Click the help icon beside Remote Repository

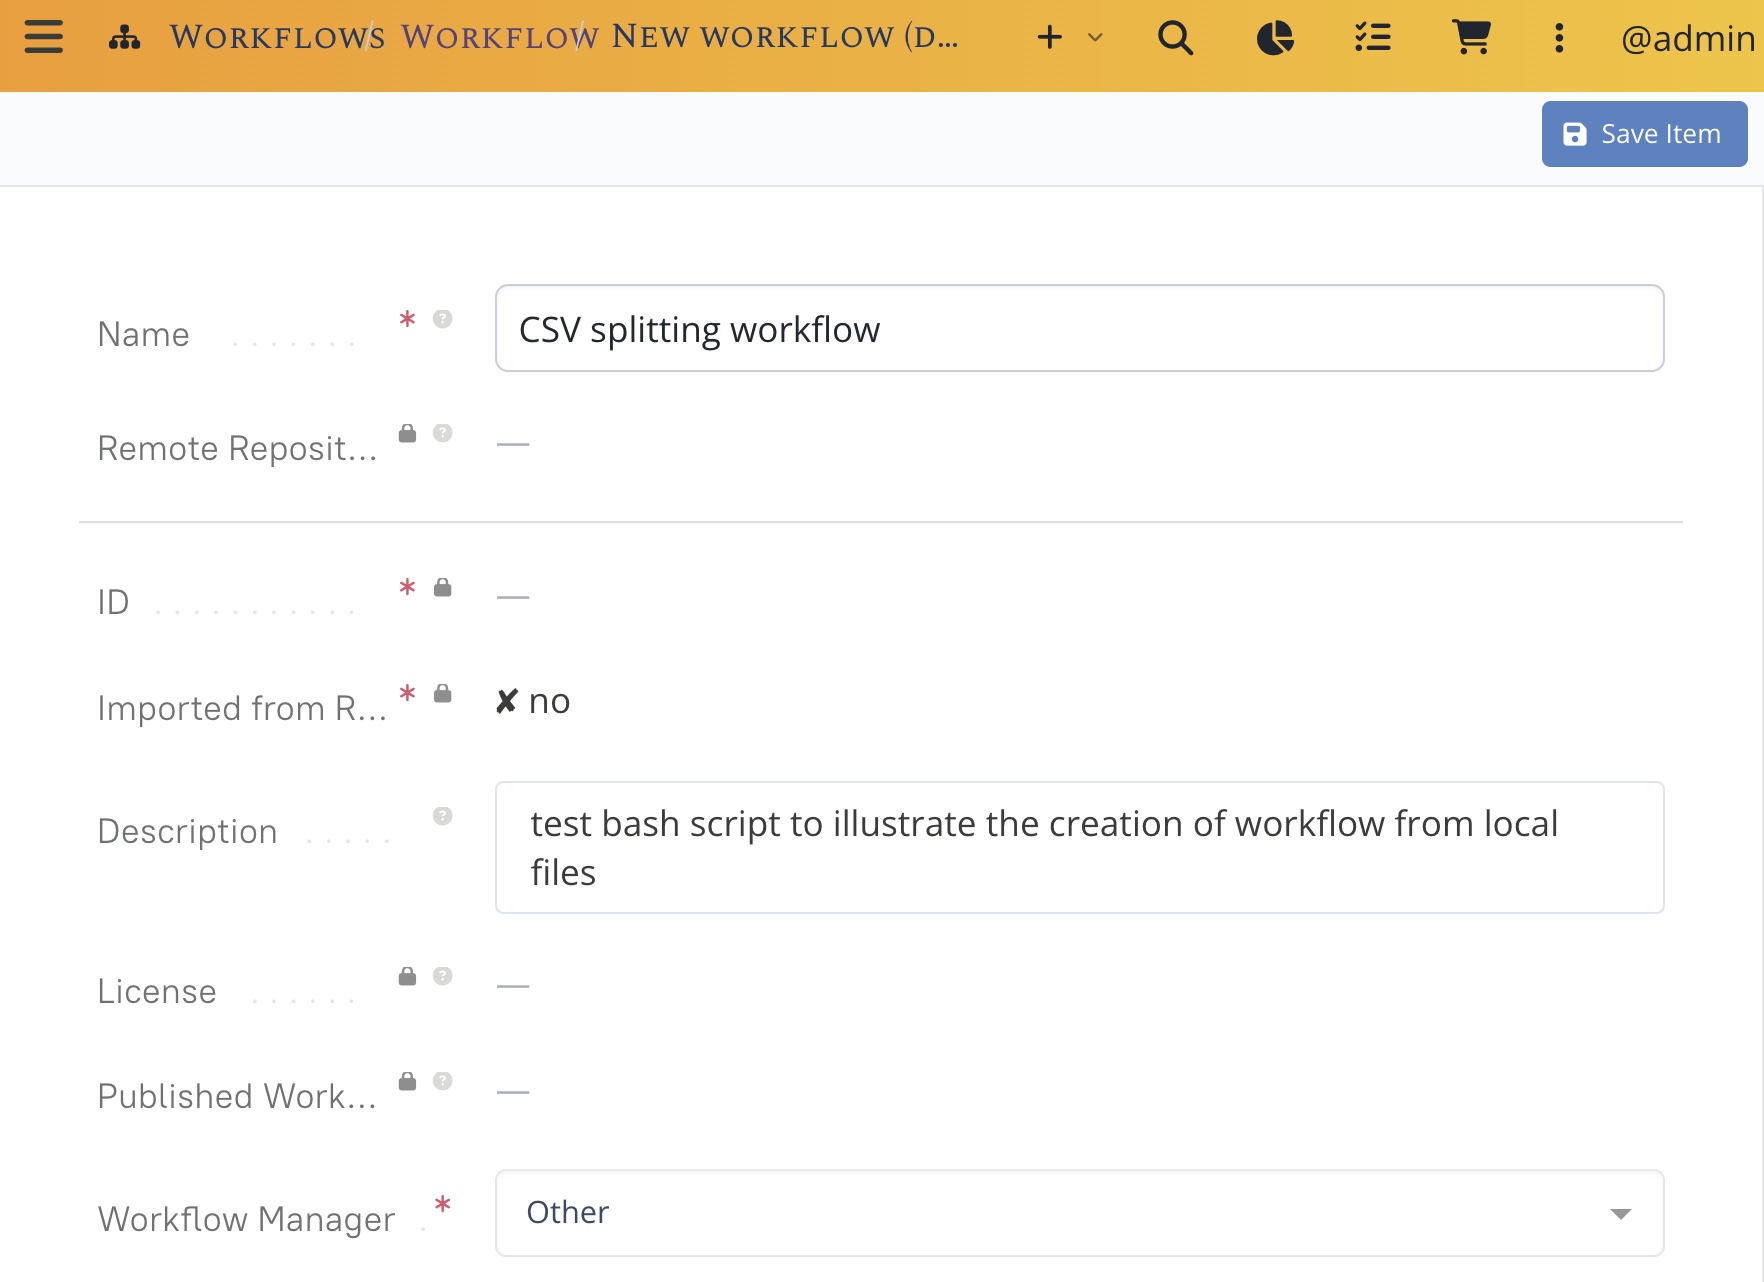point(443,433)
